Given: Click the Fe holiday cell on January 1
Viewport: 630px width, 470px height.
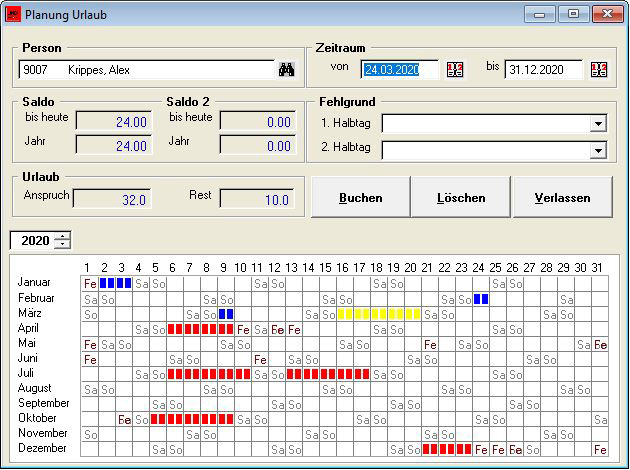Looking at the screenshot, I should click(90, 284).
